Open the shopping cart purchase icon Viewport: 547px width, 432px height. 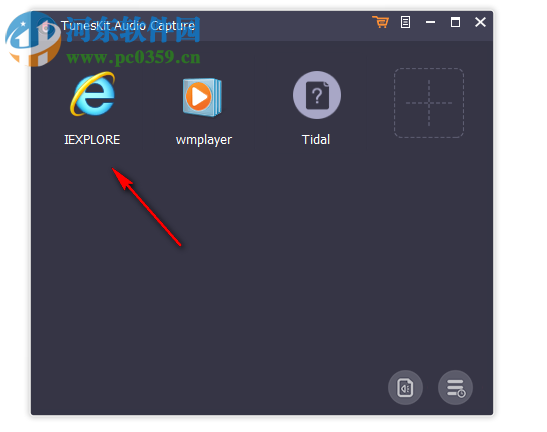(381, 22)
